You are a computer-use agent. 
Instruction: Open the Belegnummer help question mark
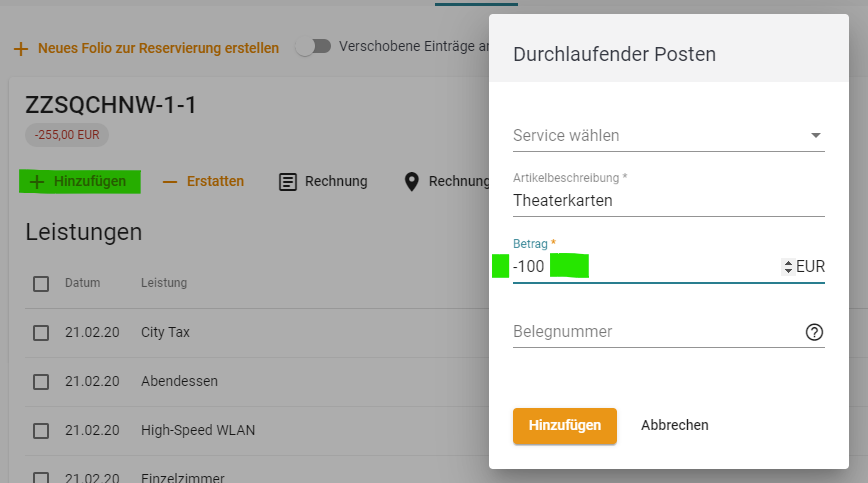(x=814, y=332)
